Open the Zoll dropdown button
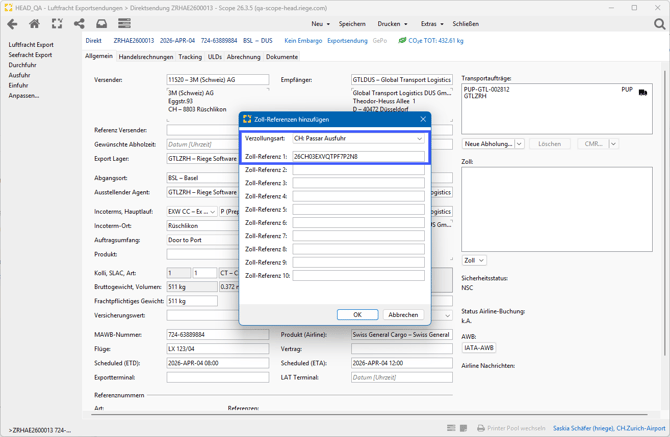Viewport: 670px width, 437px height. tap(474, 260)
